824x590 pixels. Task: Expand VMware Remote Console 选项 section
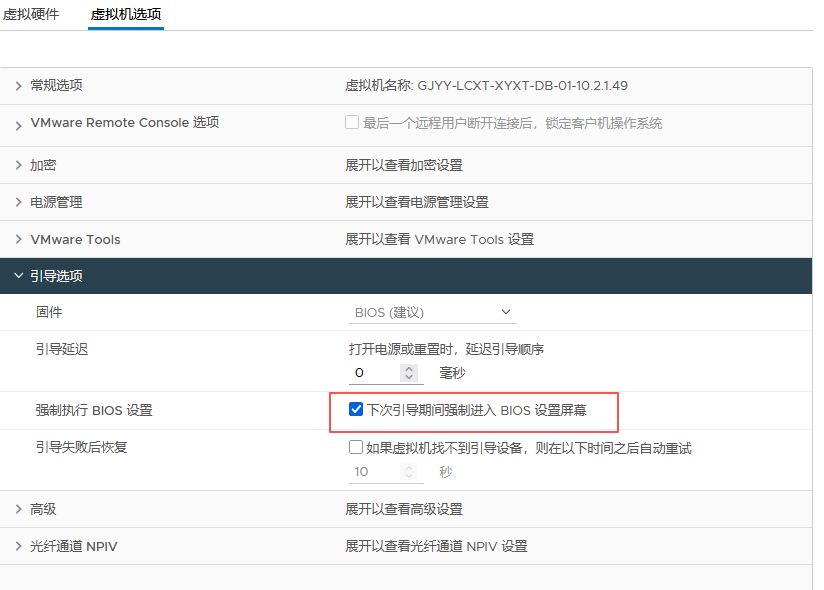18,124
